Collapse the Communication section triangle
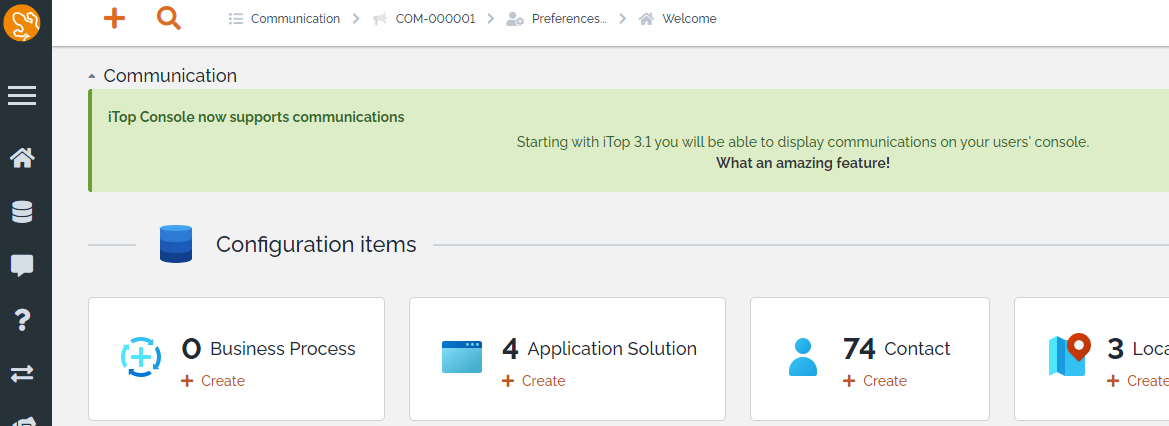1169x426 pixels. coord(92,77)
